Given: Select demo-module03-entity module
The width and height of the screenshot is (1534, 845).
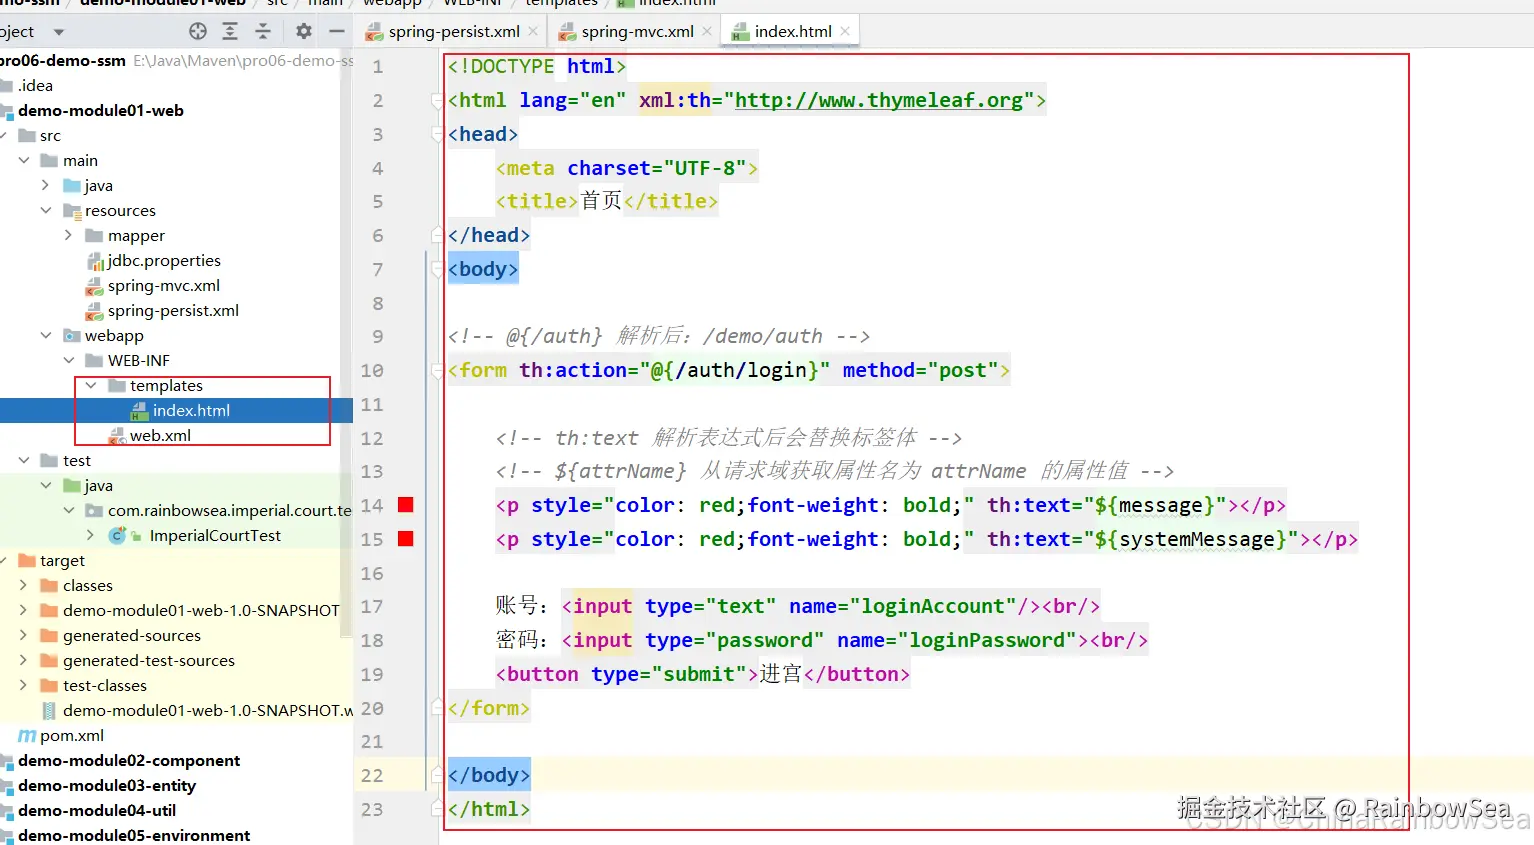Looking at the screenshot, I should point(107,785).
